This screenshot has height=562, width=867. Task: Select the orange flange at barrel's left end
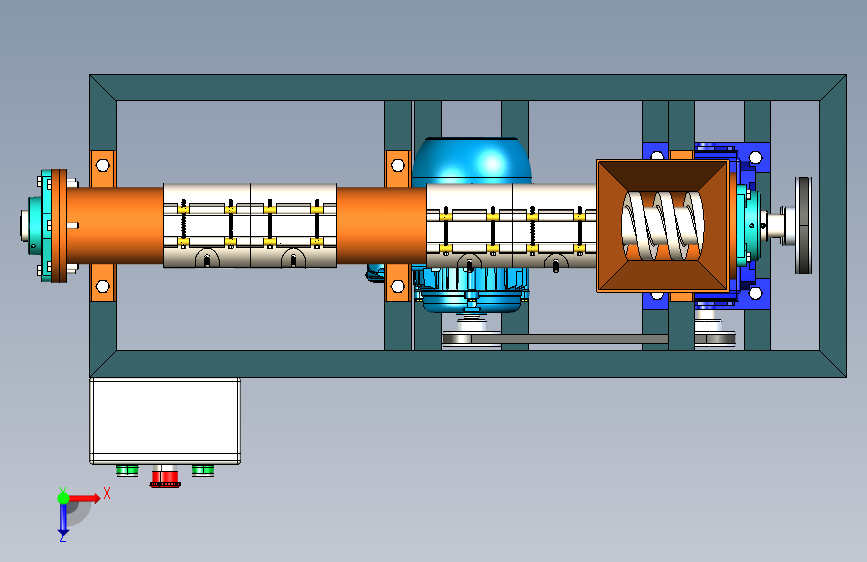(x=59, y=226)
